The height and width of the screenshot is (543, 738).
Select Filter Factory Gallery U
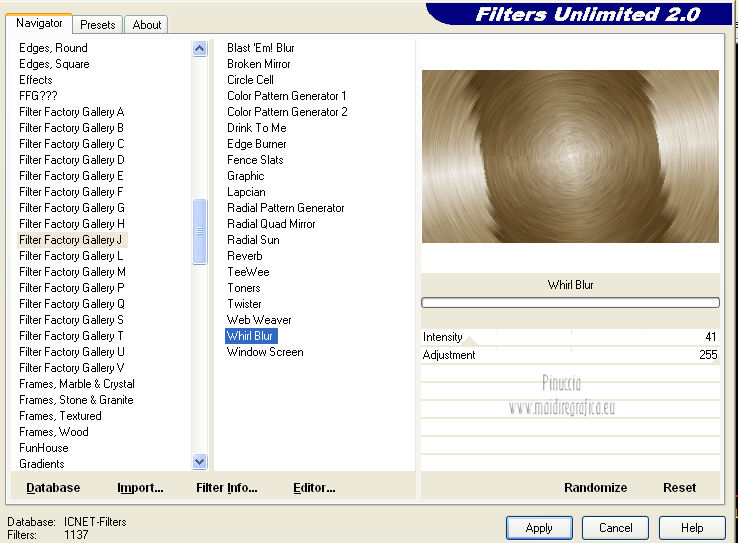pos(72,352)
